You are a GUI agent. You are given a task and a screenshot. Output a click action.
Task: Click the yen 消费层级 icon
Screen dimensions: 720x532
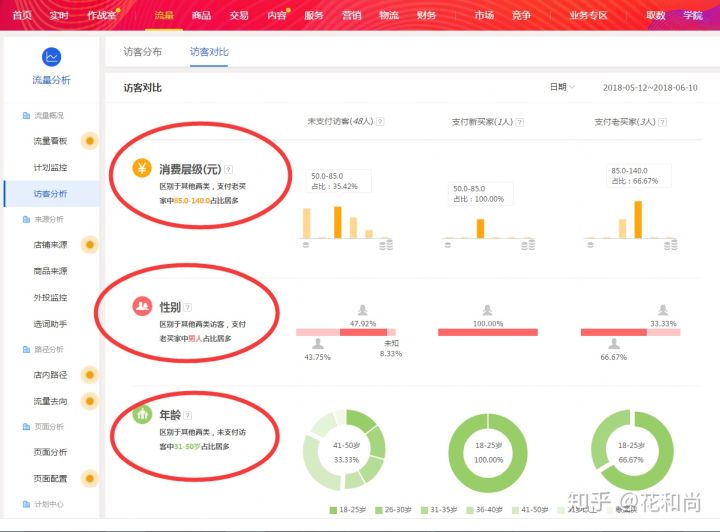(142, 168)
